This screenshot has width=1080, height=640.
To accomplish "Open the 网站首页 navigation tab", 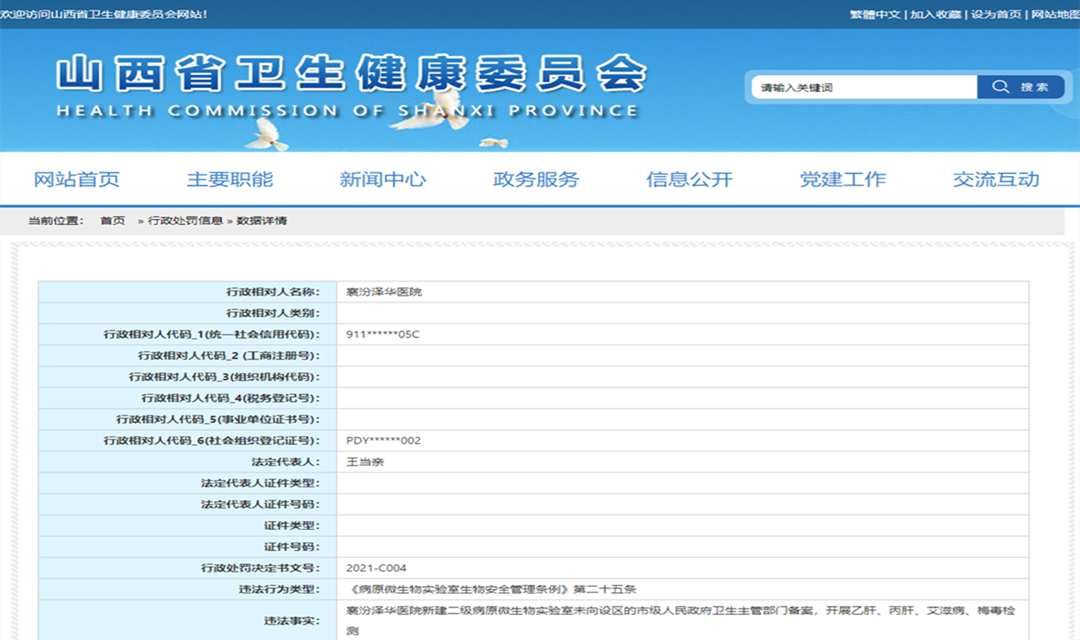I will [77, 180].
